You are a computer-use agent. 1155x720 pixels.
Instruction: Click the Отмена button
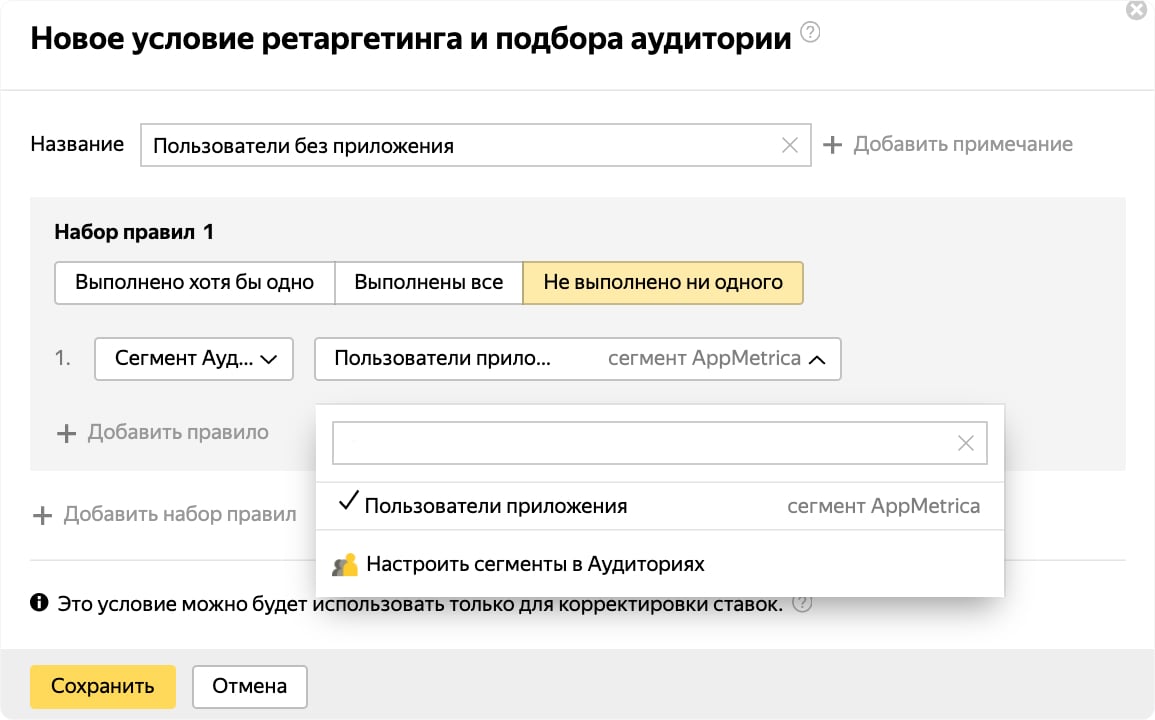pos(249,686)
